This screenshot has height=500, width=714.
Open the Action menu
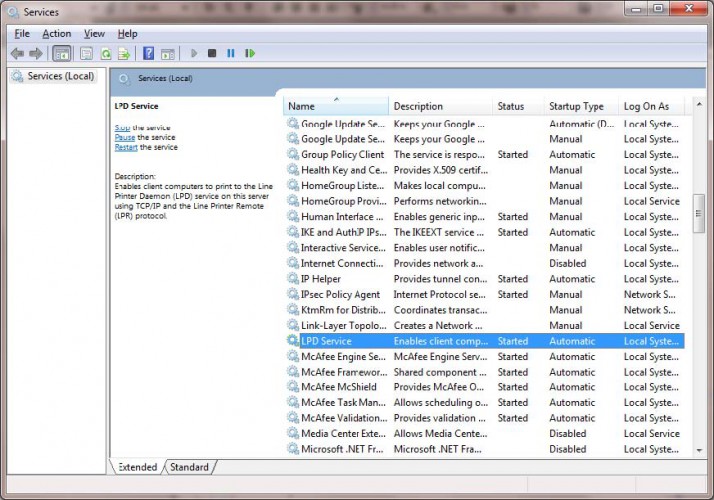tap(56, 34)
